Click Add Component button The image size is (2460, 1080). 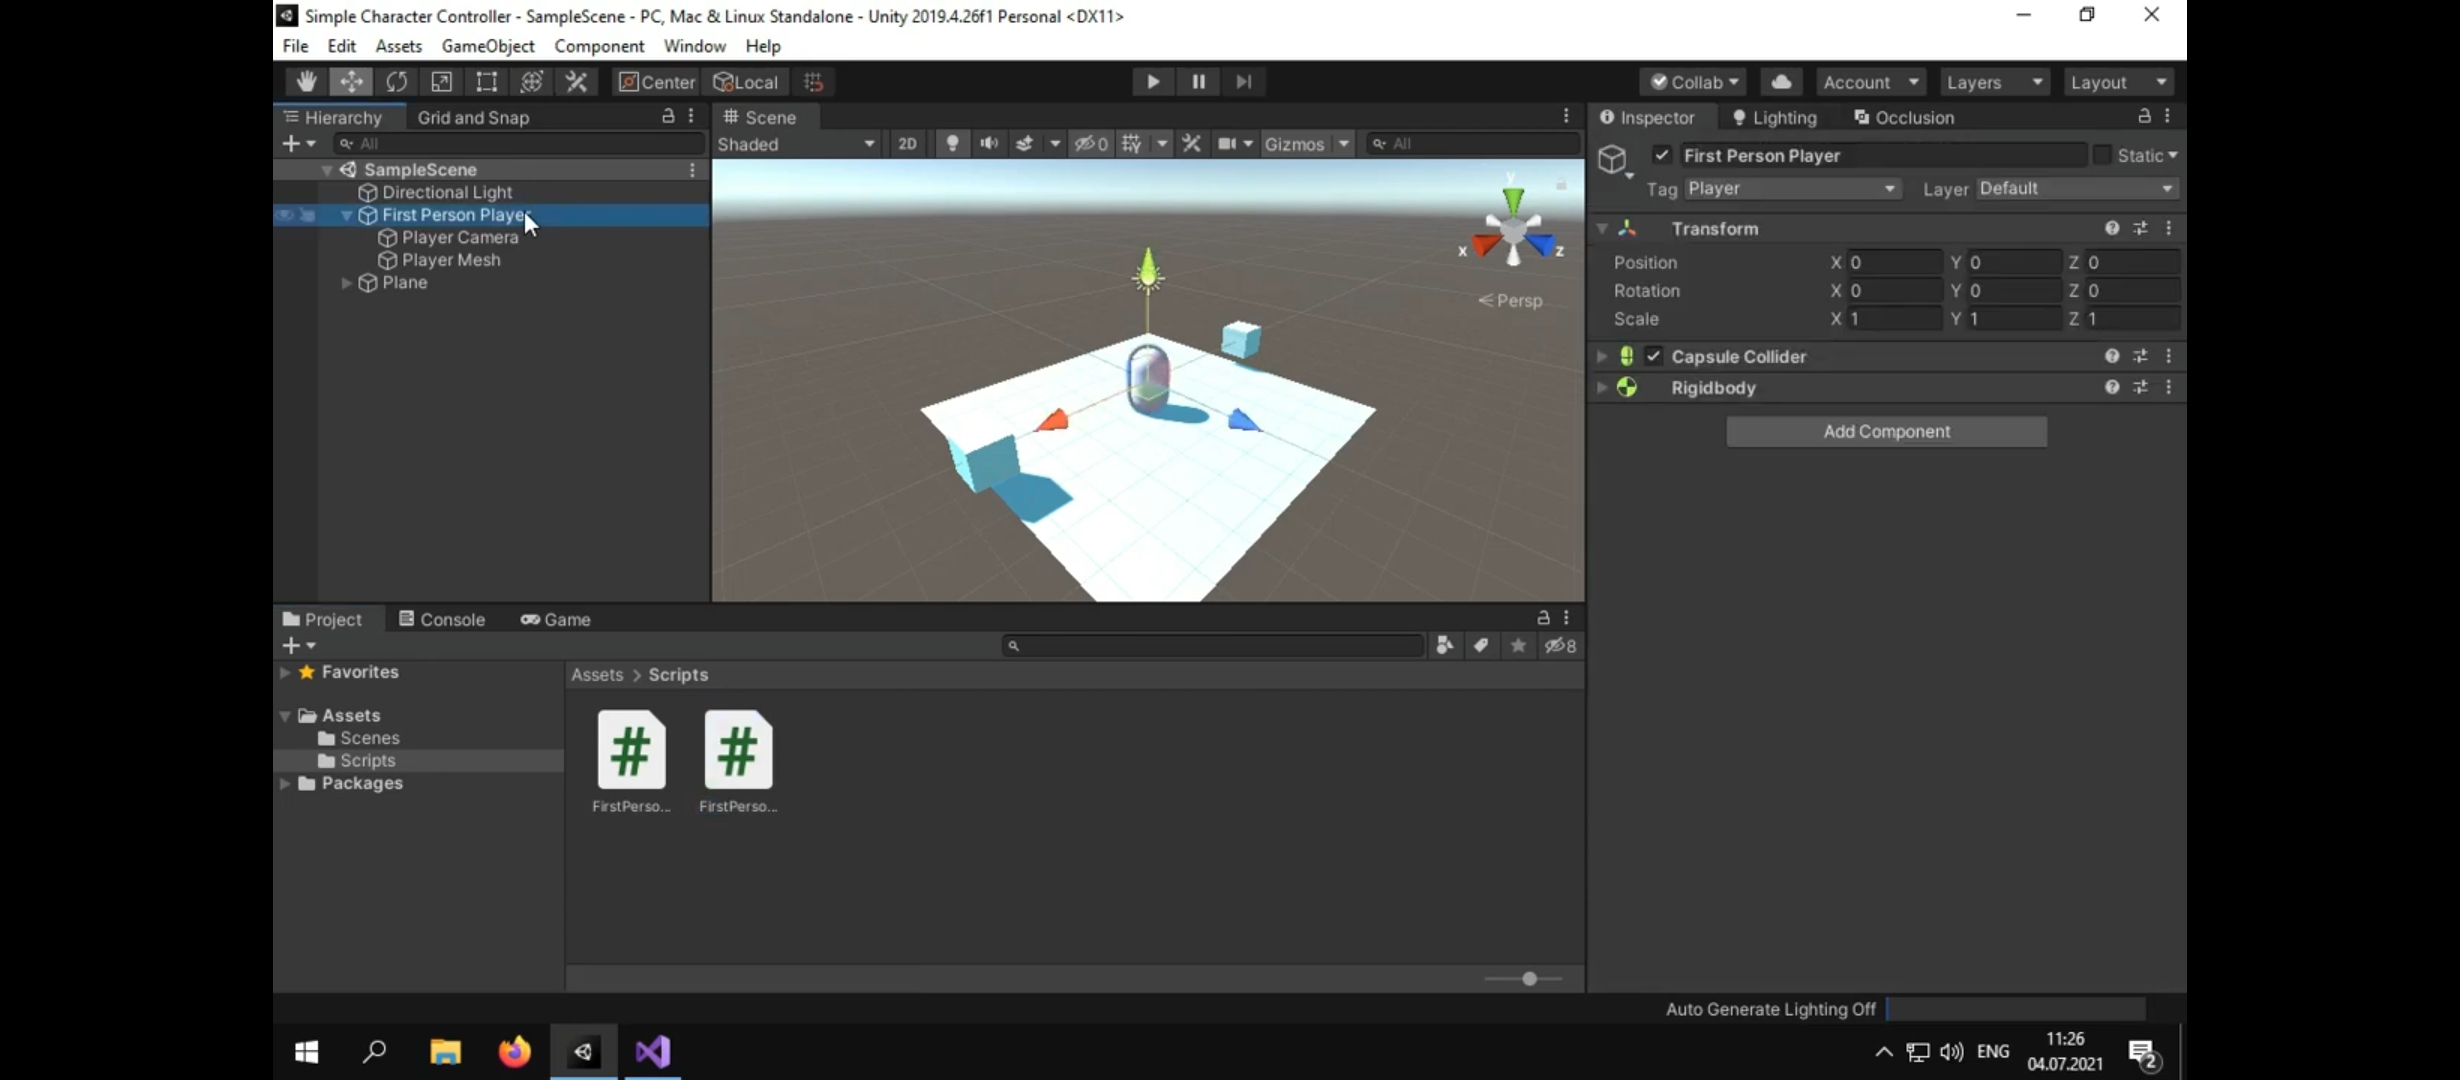point(1886,431)
